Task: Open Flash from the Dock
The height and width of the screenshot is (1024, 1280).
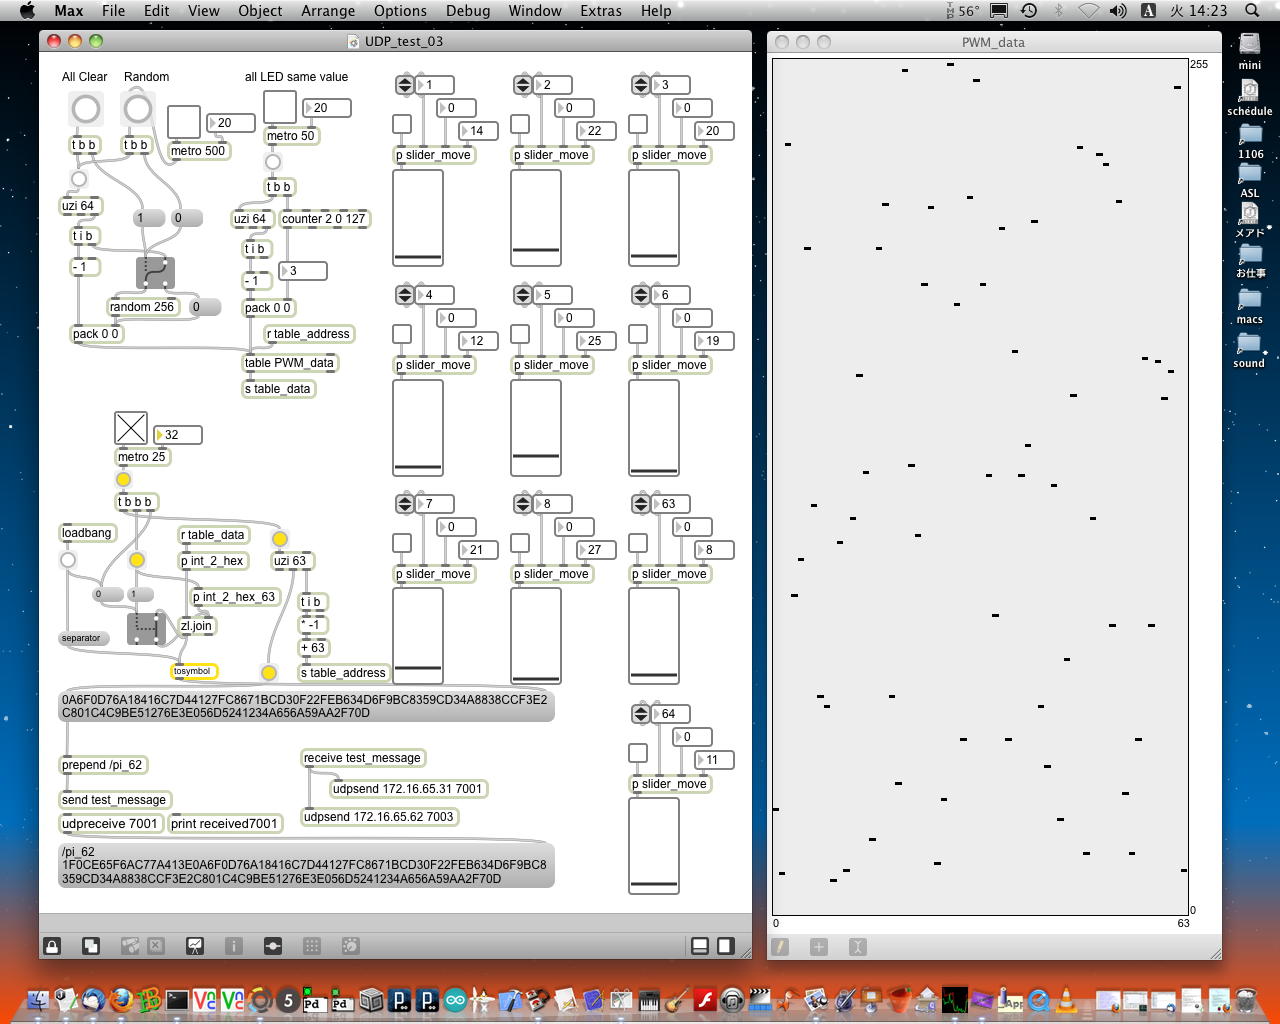Action: 705,999
